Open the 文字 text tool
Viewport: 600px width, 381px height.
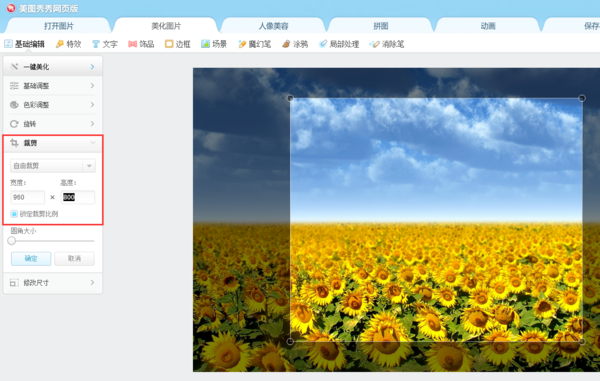coord(105,44)
